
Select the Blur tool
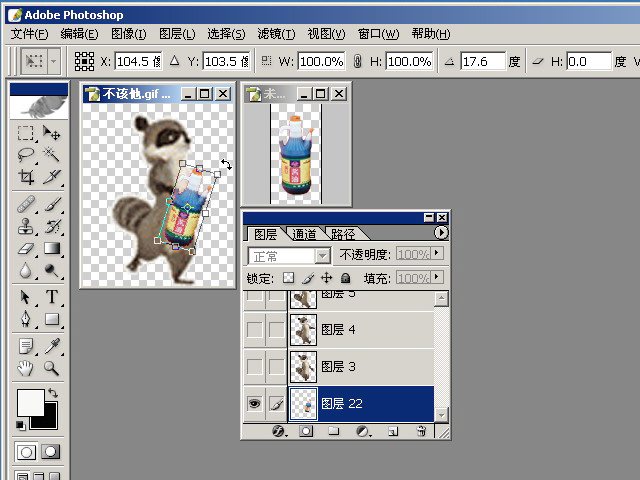click(25, 270)
